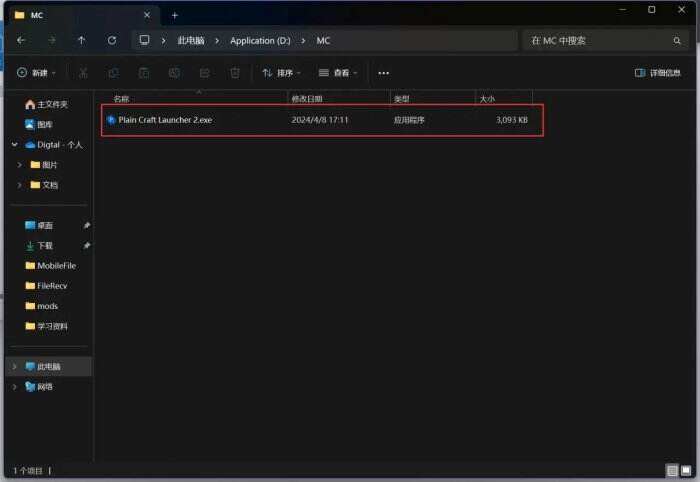This screenshot has height=482, width=700.
Task: Go forward using the right arrow button
Action: pos(52,41)
